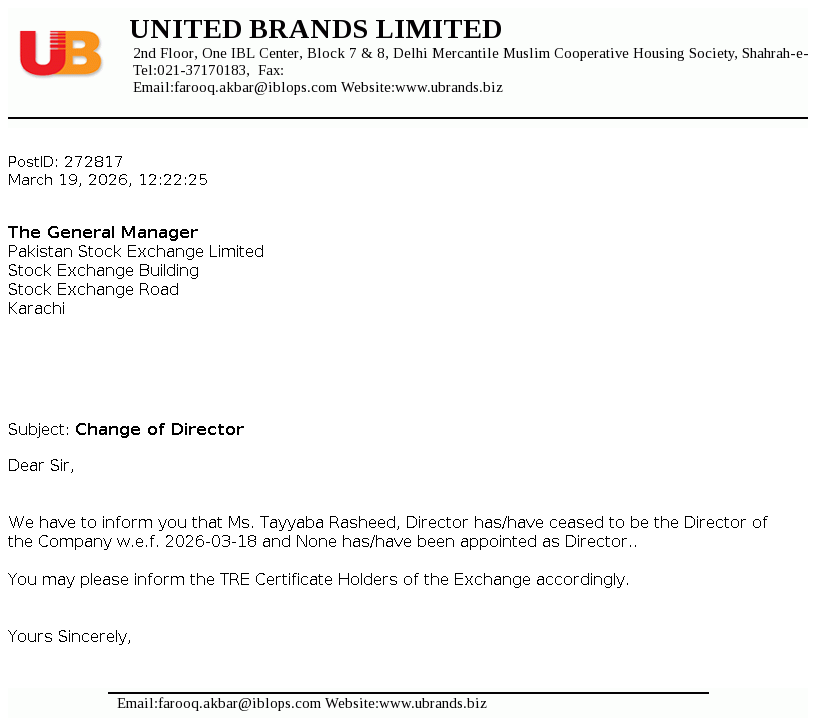Click the Change of Director subject
This screenshot has width=817, height=726.
[x=159, y=430]
